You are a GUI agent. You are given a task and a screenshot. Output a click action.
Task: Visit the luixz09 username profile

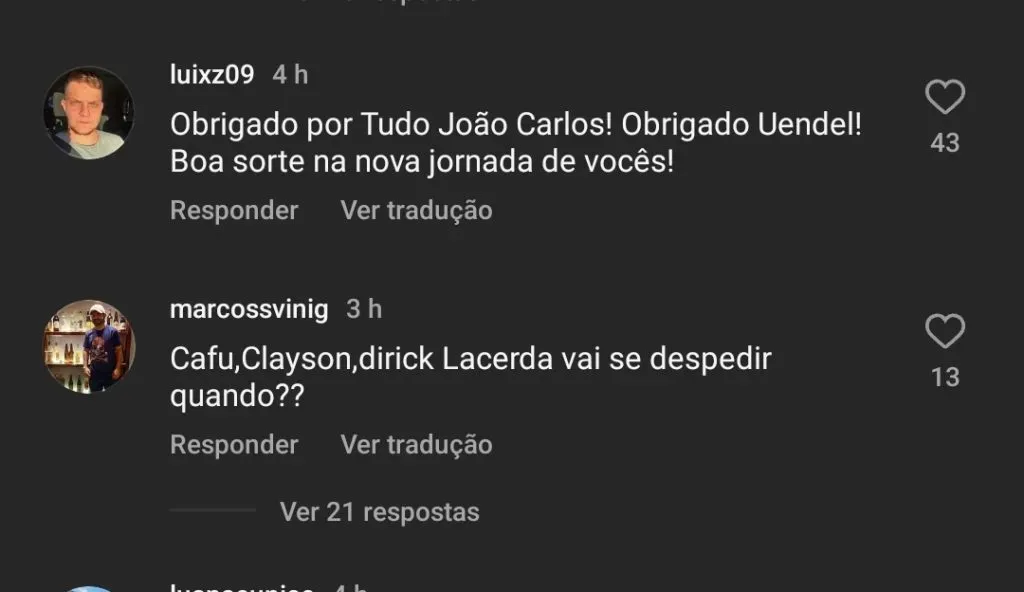click(212, 74)
